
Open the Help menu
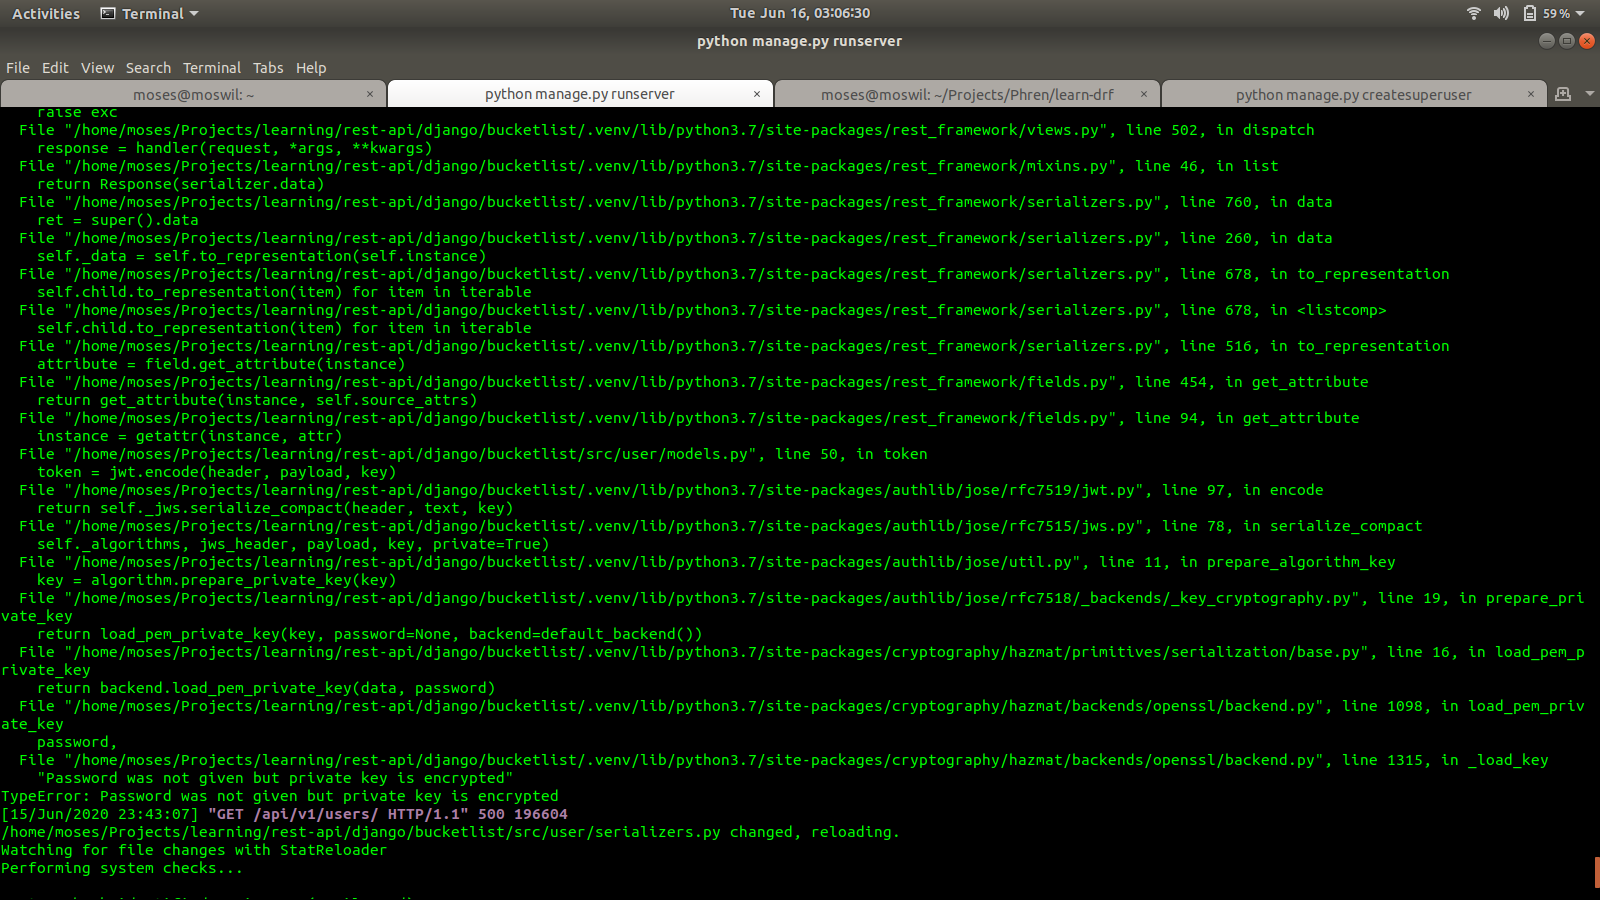311,67
